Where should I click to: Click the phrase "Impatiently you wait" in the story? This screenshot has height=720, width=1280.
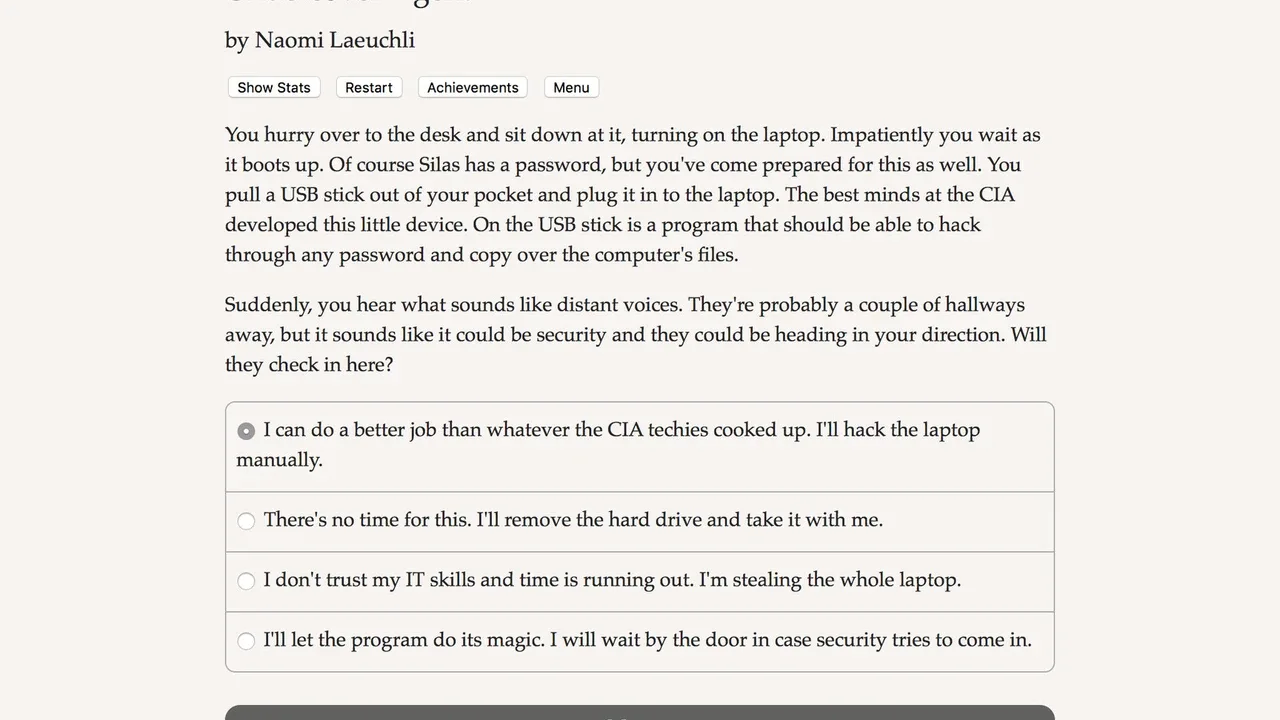coord(922,135)
